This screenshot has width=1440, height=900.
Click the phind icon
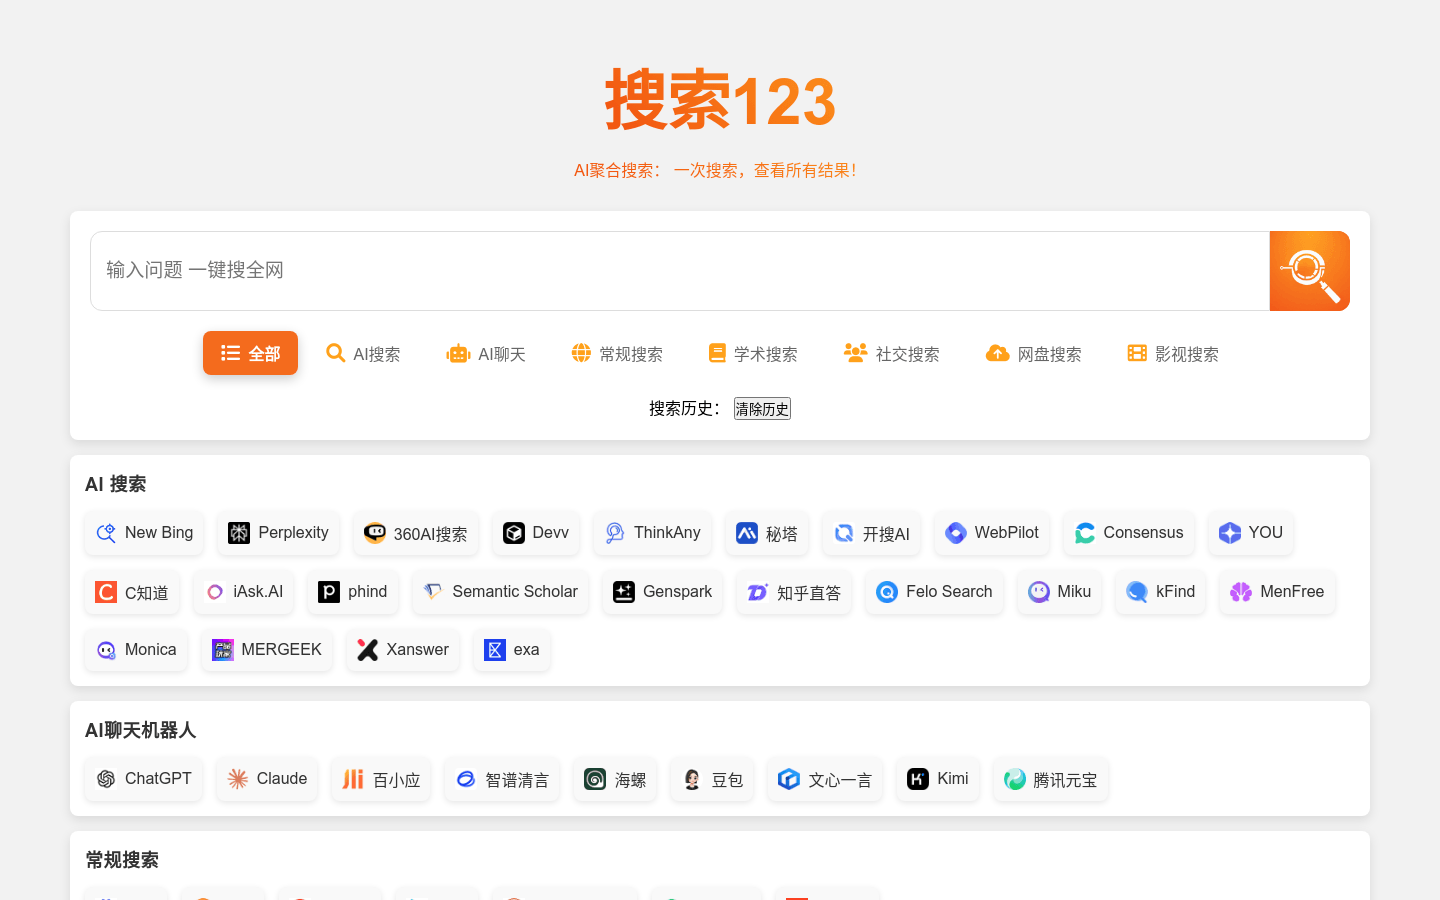tap(329, 592)
